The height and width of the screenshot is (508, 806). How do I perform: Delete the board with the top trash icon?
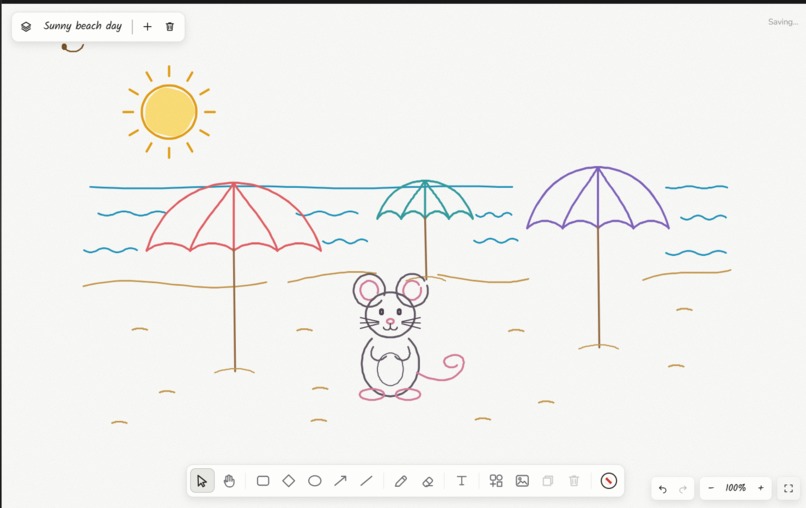point(170,27)
